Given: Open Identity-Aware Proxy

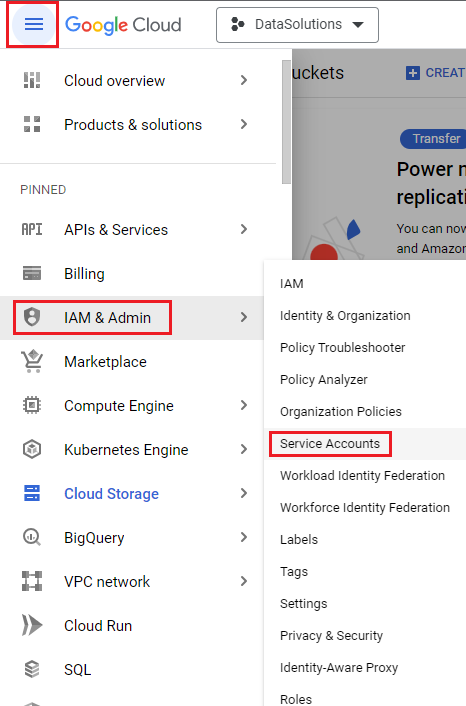Looking at the screenshot, I should [x=339, y=667].
